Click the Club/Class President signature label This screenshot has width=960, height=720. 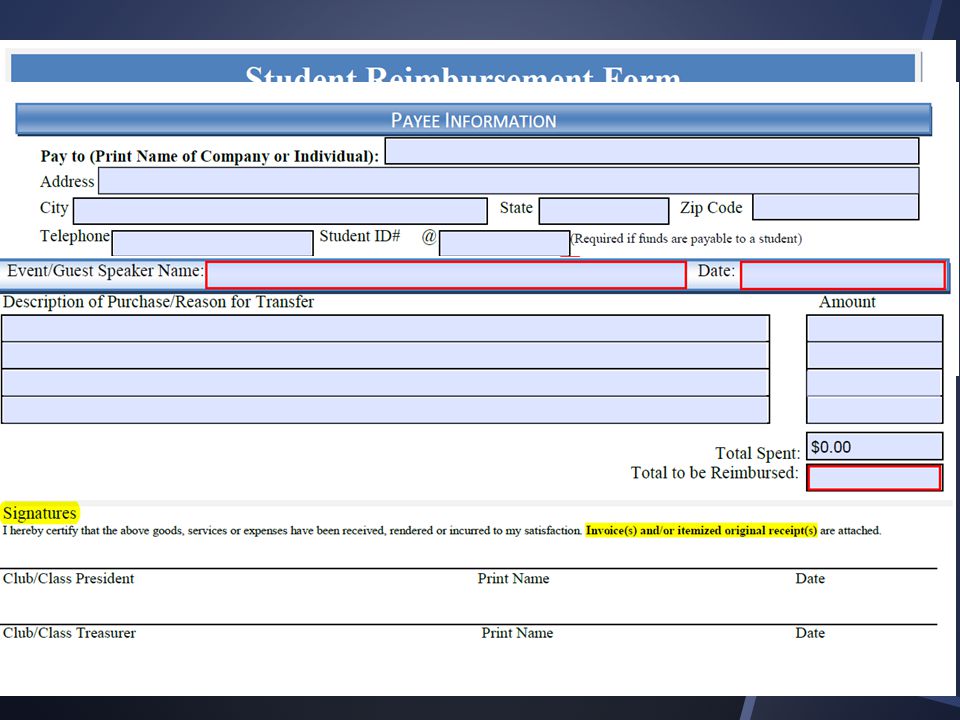point(69,579)
